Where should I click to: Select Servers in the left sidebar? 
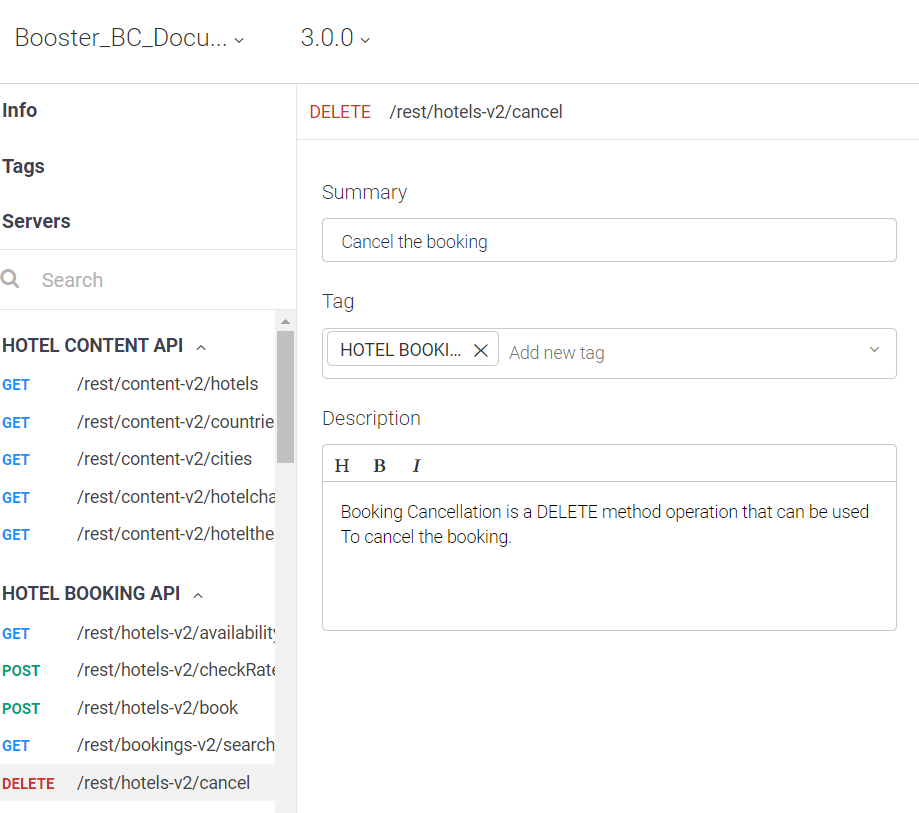pos(36,221)
